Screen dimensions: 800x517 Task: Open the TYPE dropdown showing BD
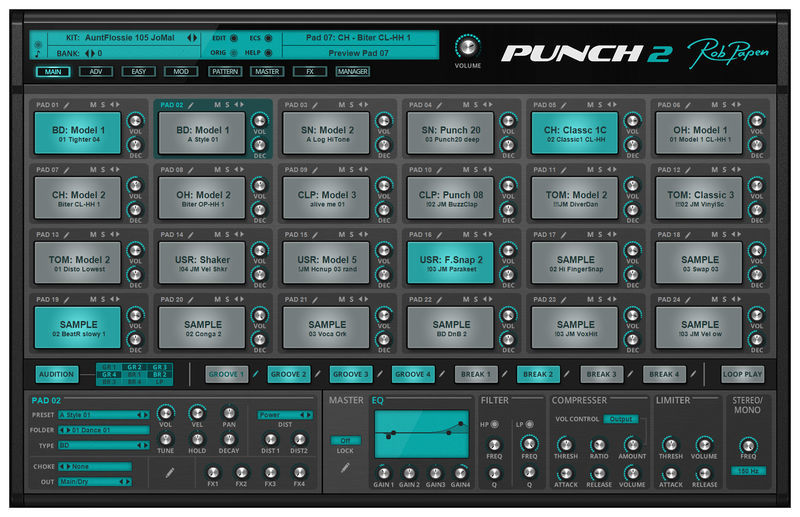click(104, 446)
